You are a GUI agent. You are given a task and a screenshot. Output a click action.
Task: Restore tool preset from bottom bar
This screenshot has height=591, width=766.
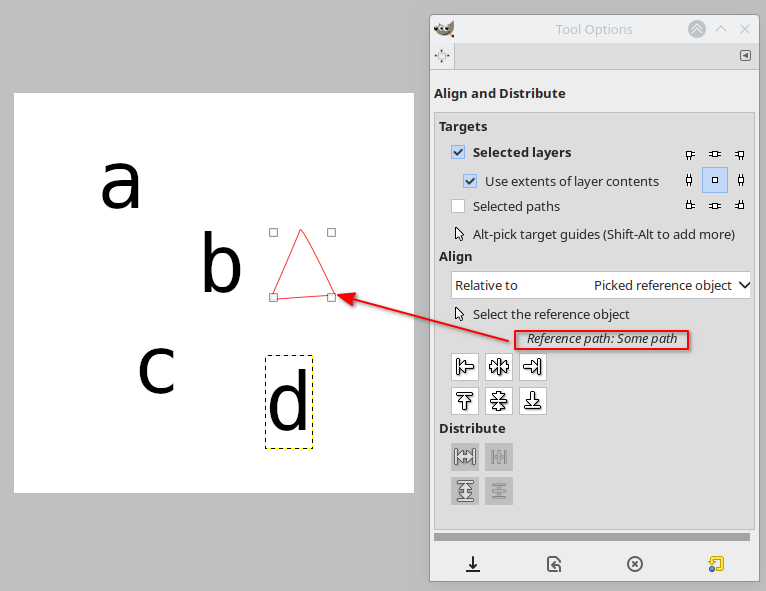[x=554, y=564]
